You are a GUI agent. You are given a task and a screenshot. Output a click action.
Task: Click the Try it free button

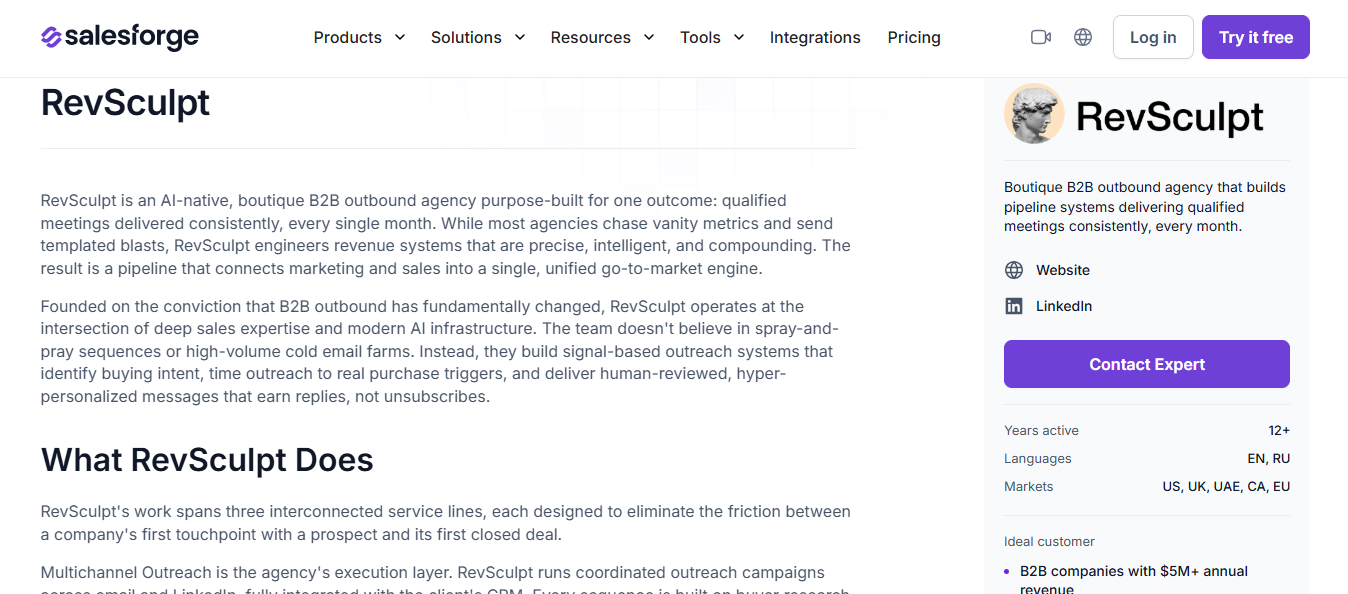click(x=1256, y=37)
